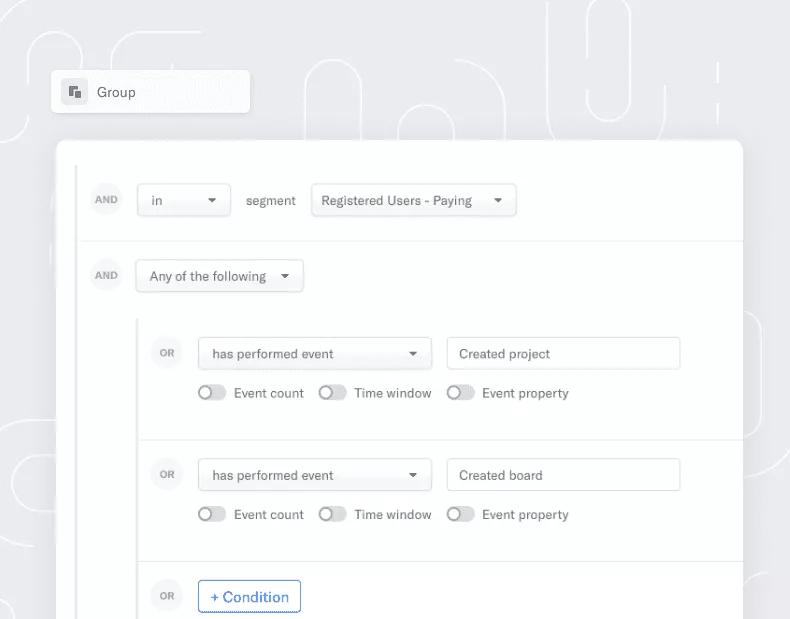Expand the Registered Users - Paying segment dropdown
Viewport: 790px width, 619px height.
point(414,200)
